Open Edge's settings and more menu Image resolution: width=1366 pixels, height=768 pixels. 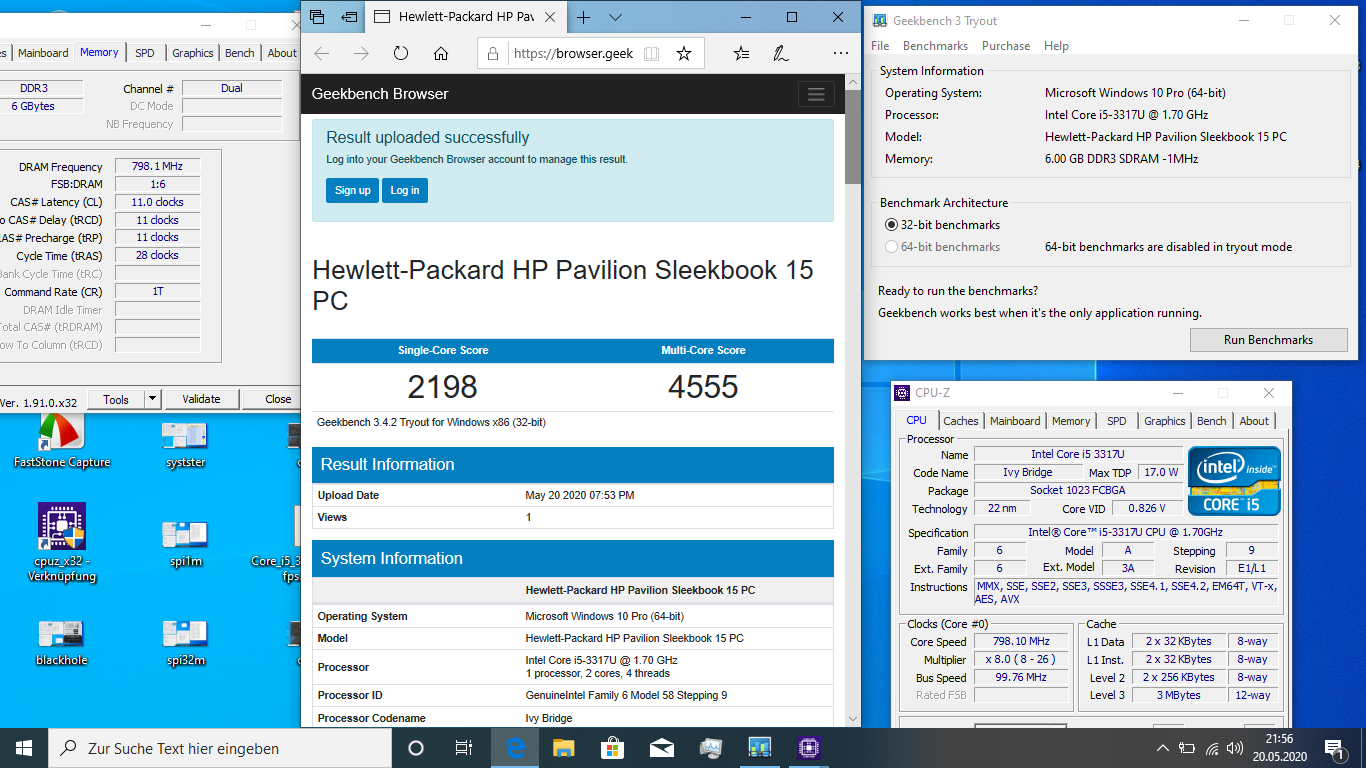(840, 54)
